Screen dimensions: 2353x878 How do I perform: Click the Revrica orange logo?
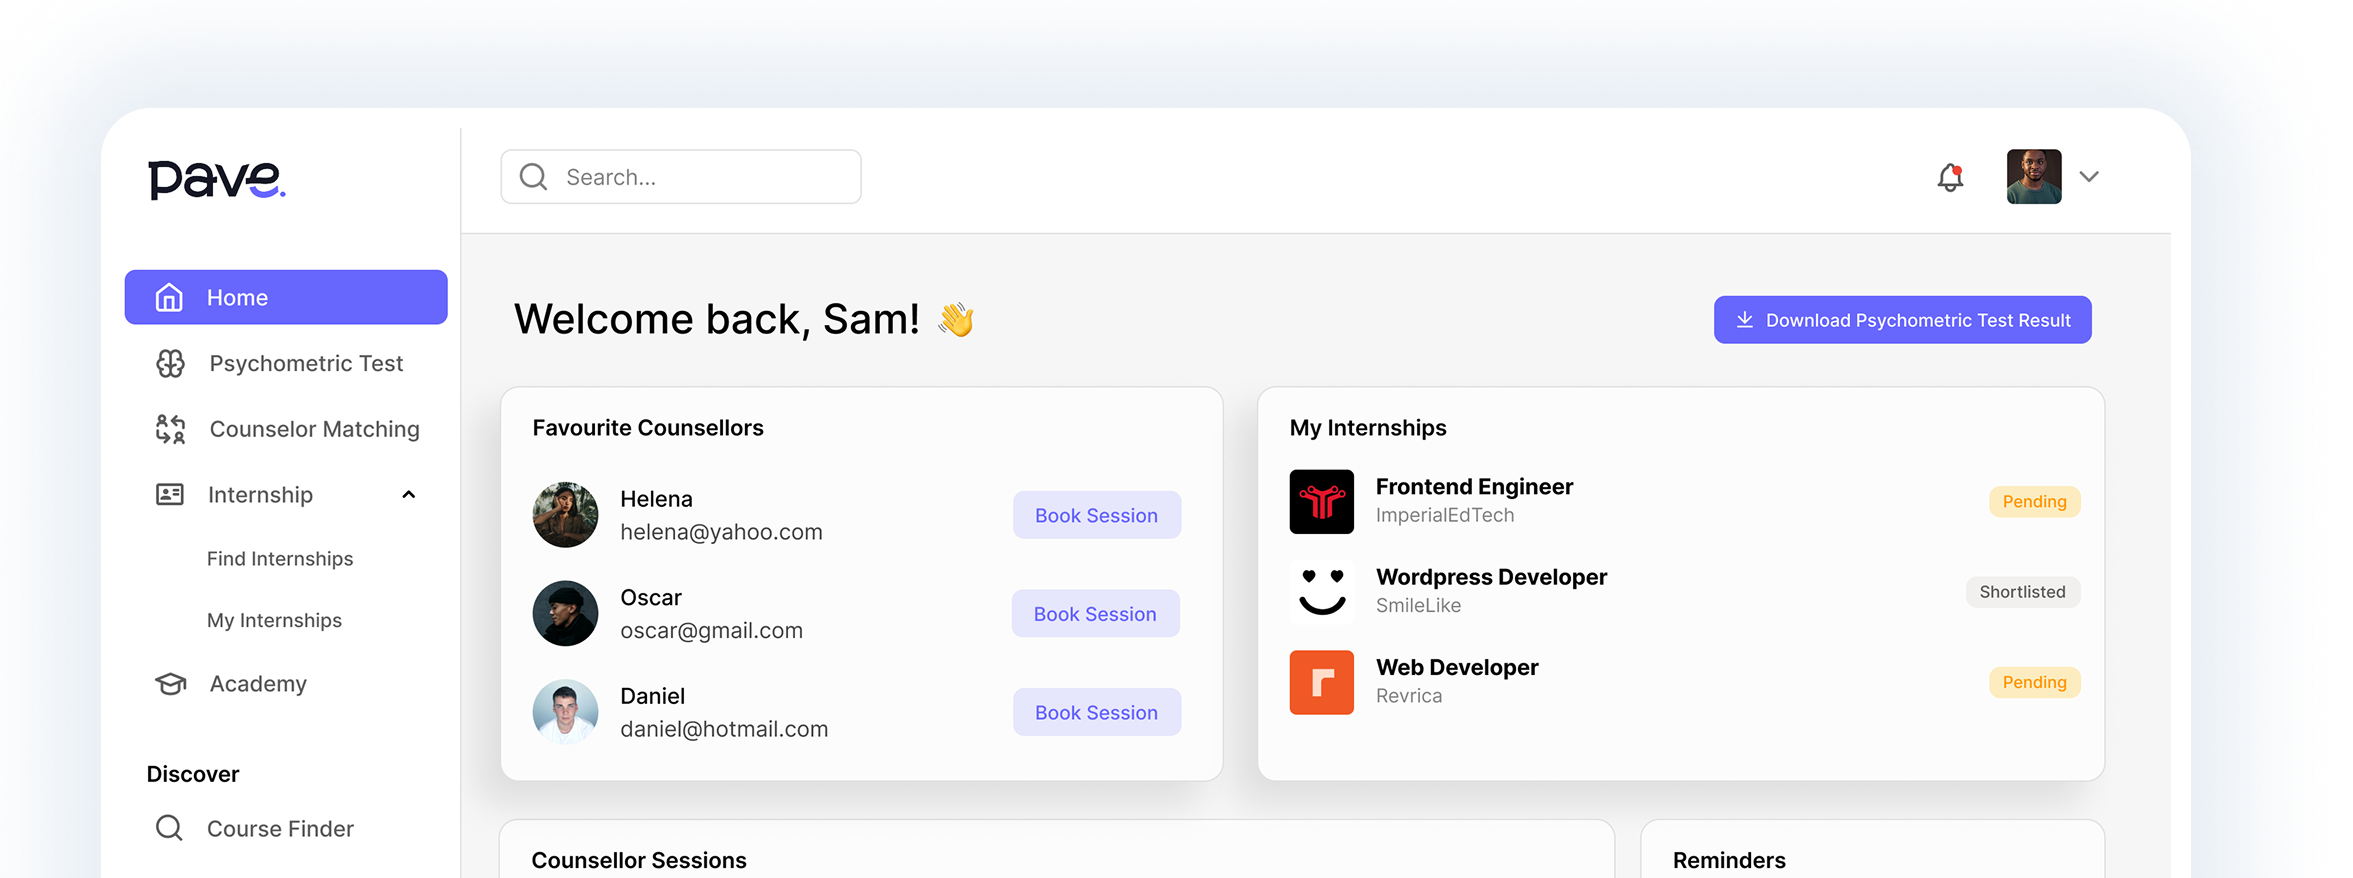point(1321,683)
